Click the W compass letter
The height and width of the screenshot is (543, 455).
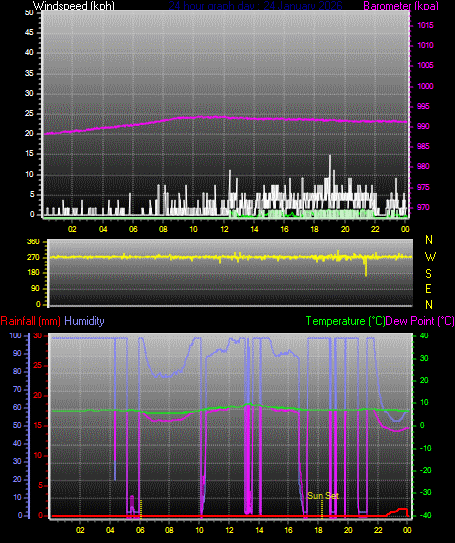click(x=430, y=257)
